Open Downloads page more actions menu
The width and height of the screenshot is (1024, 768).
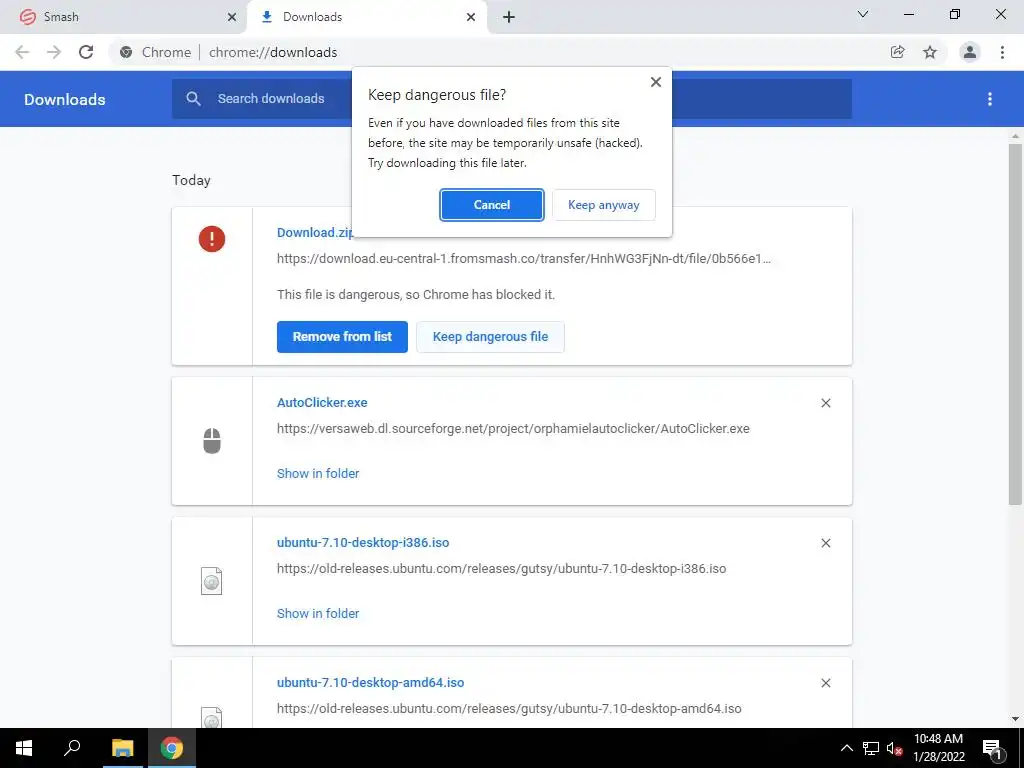tap(990, 99)
